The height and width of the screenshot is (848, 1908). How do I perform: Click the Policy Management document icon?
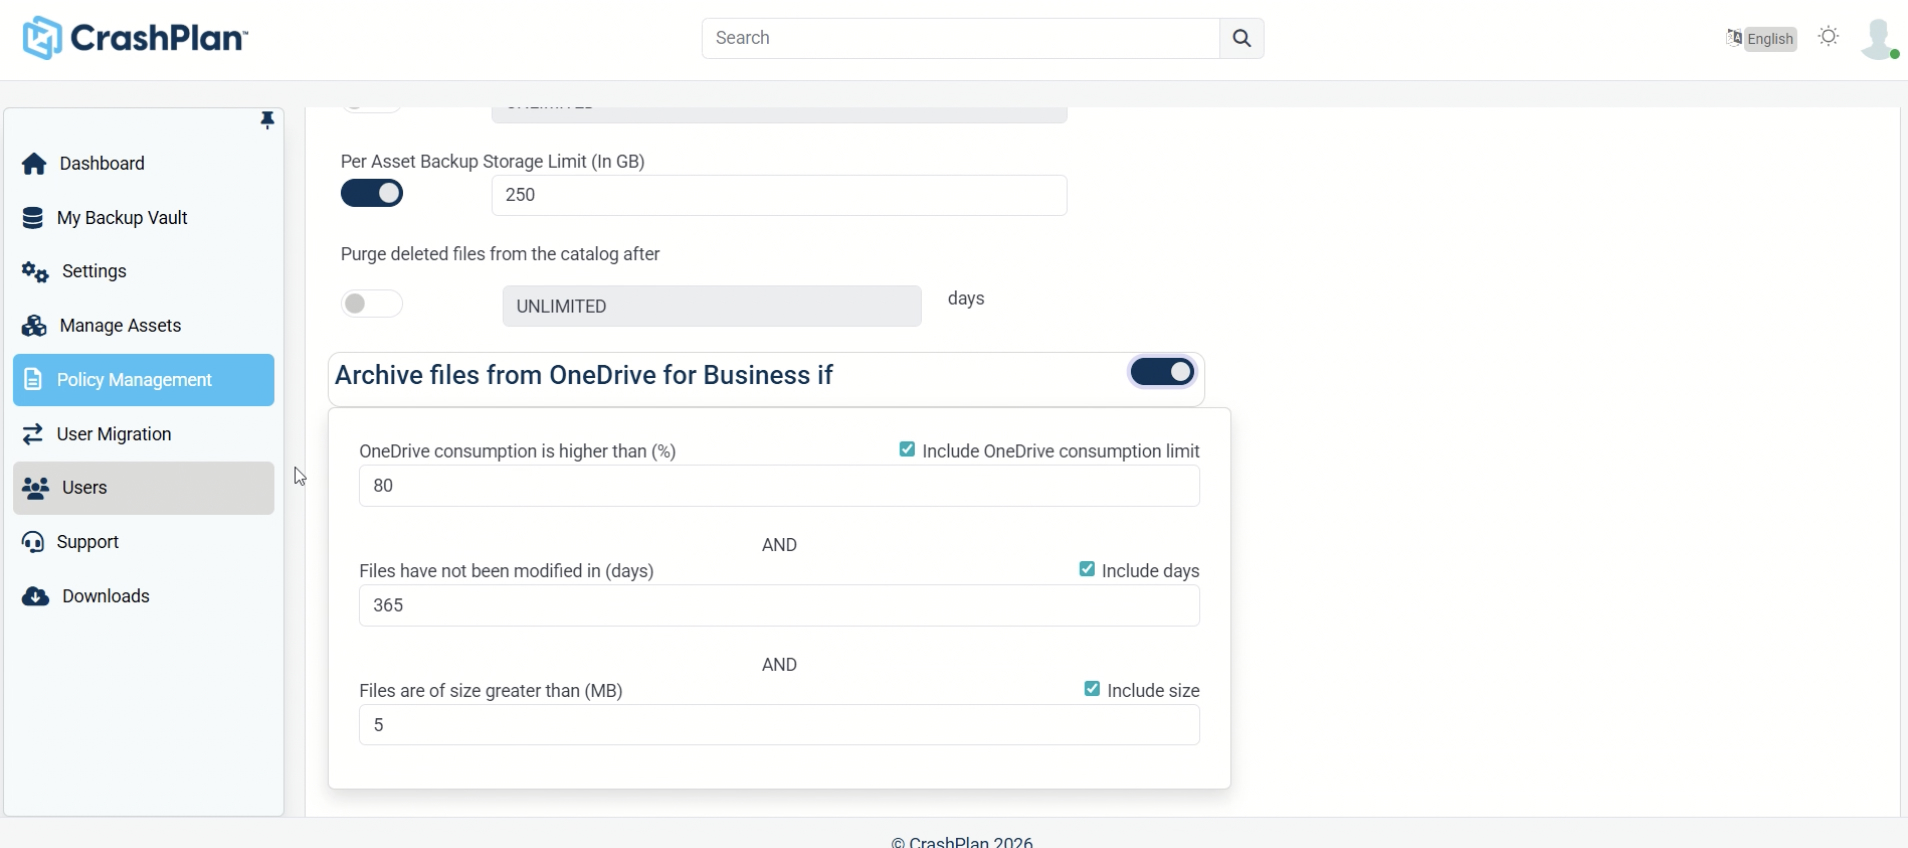(33, 380)
